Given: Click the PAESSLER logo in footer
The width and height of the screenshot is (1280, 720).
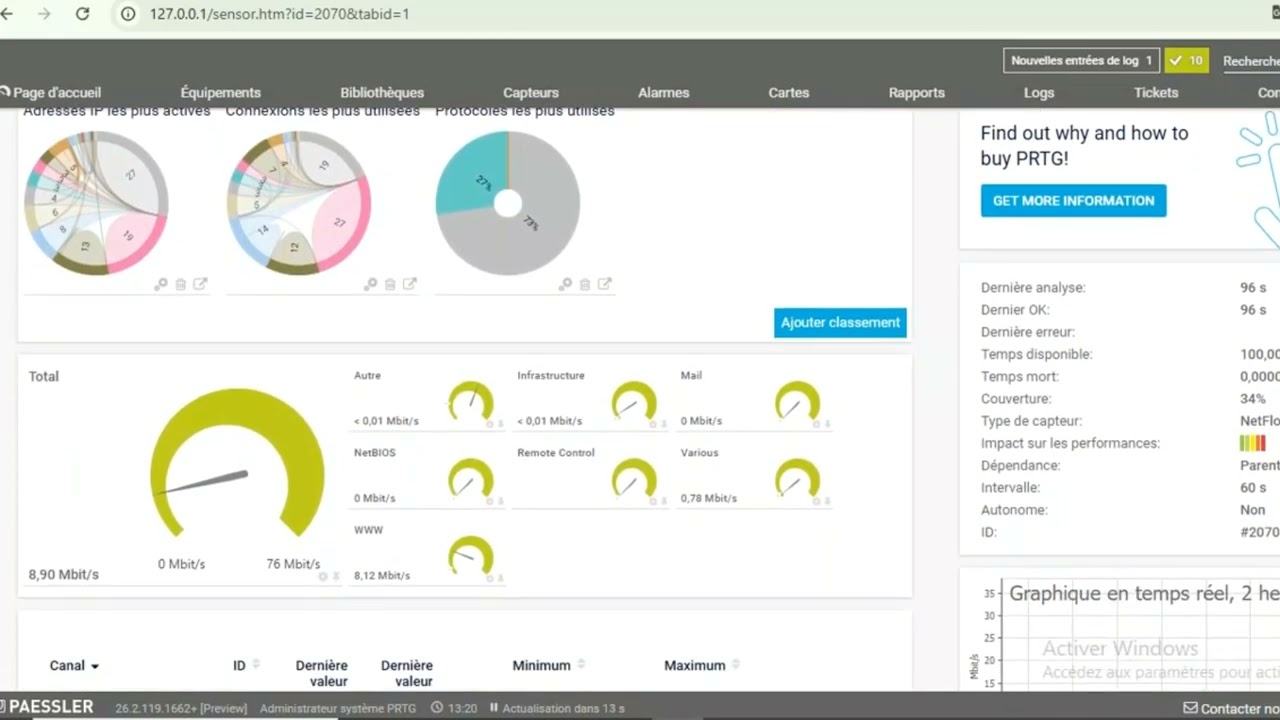Looking at the screenshot, I should 47,707.
